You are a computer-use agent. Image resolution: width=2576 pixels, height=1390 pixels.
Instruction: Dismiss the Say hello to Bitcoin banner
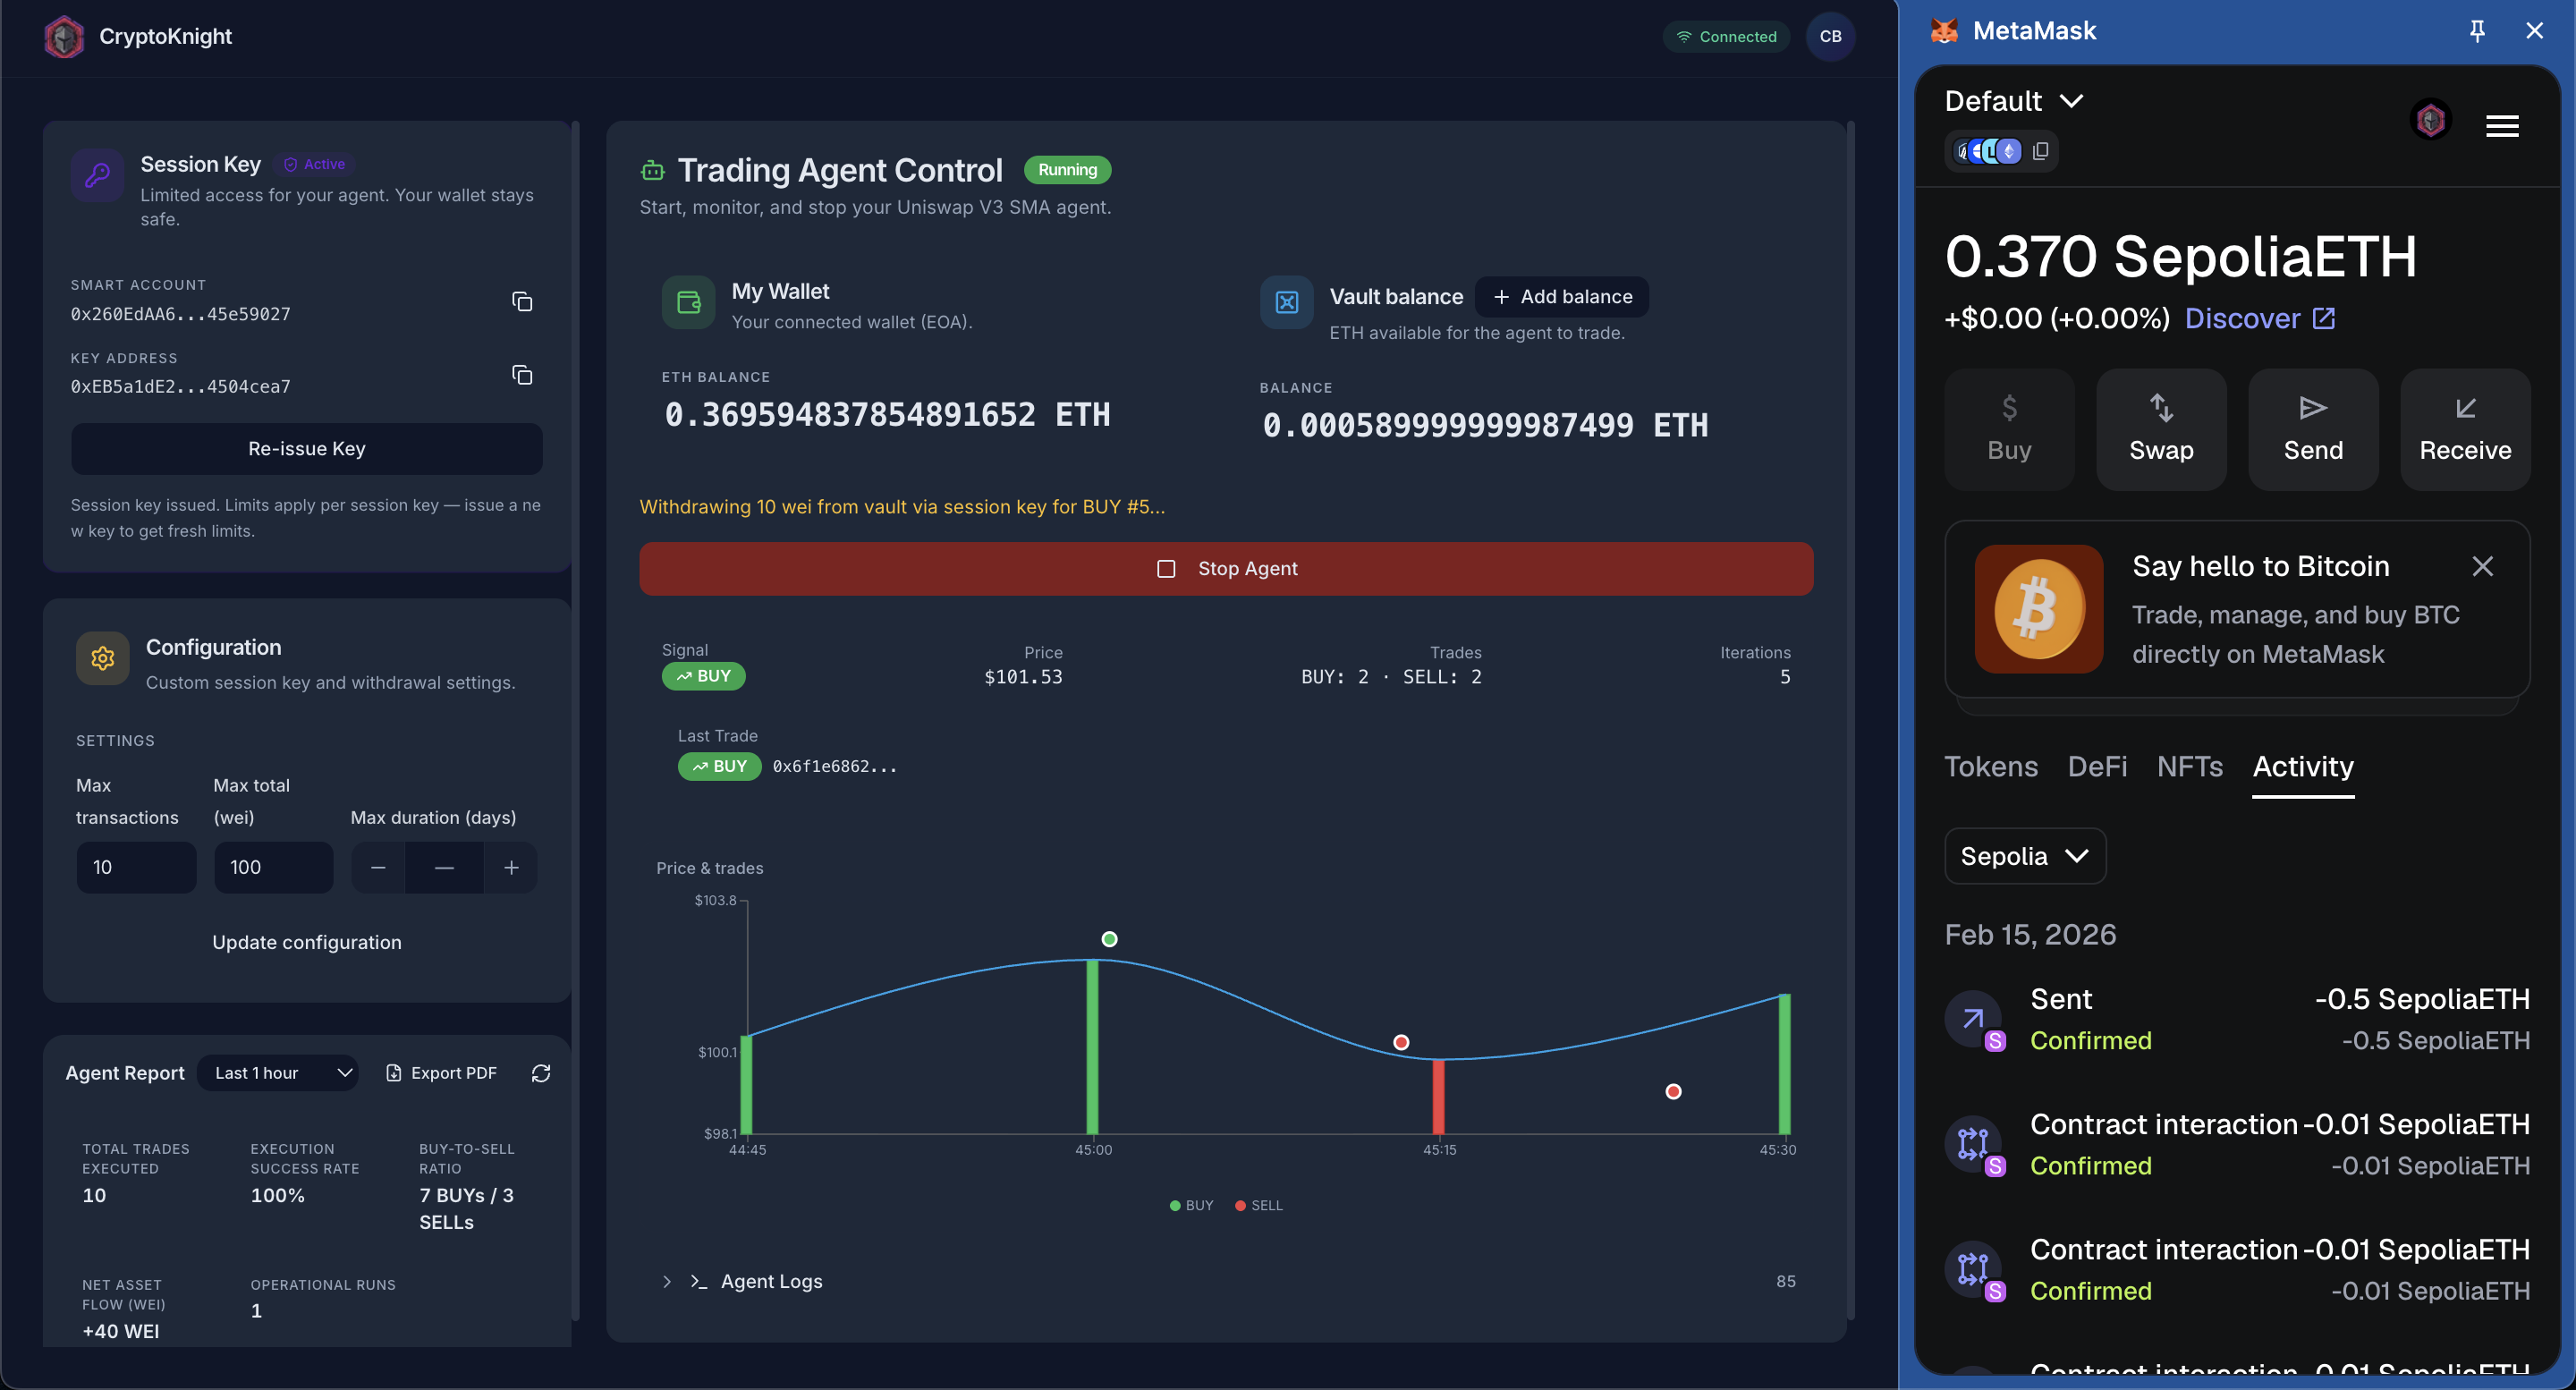pyautogui.click(x=2482, y=567)
